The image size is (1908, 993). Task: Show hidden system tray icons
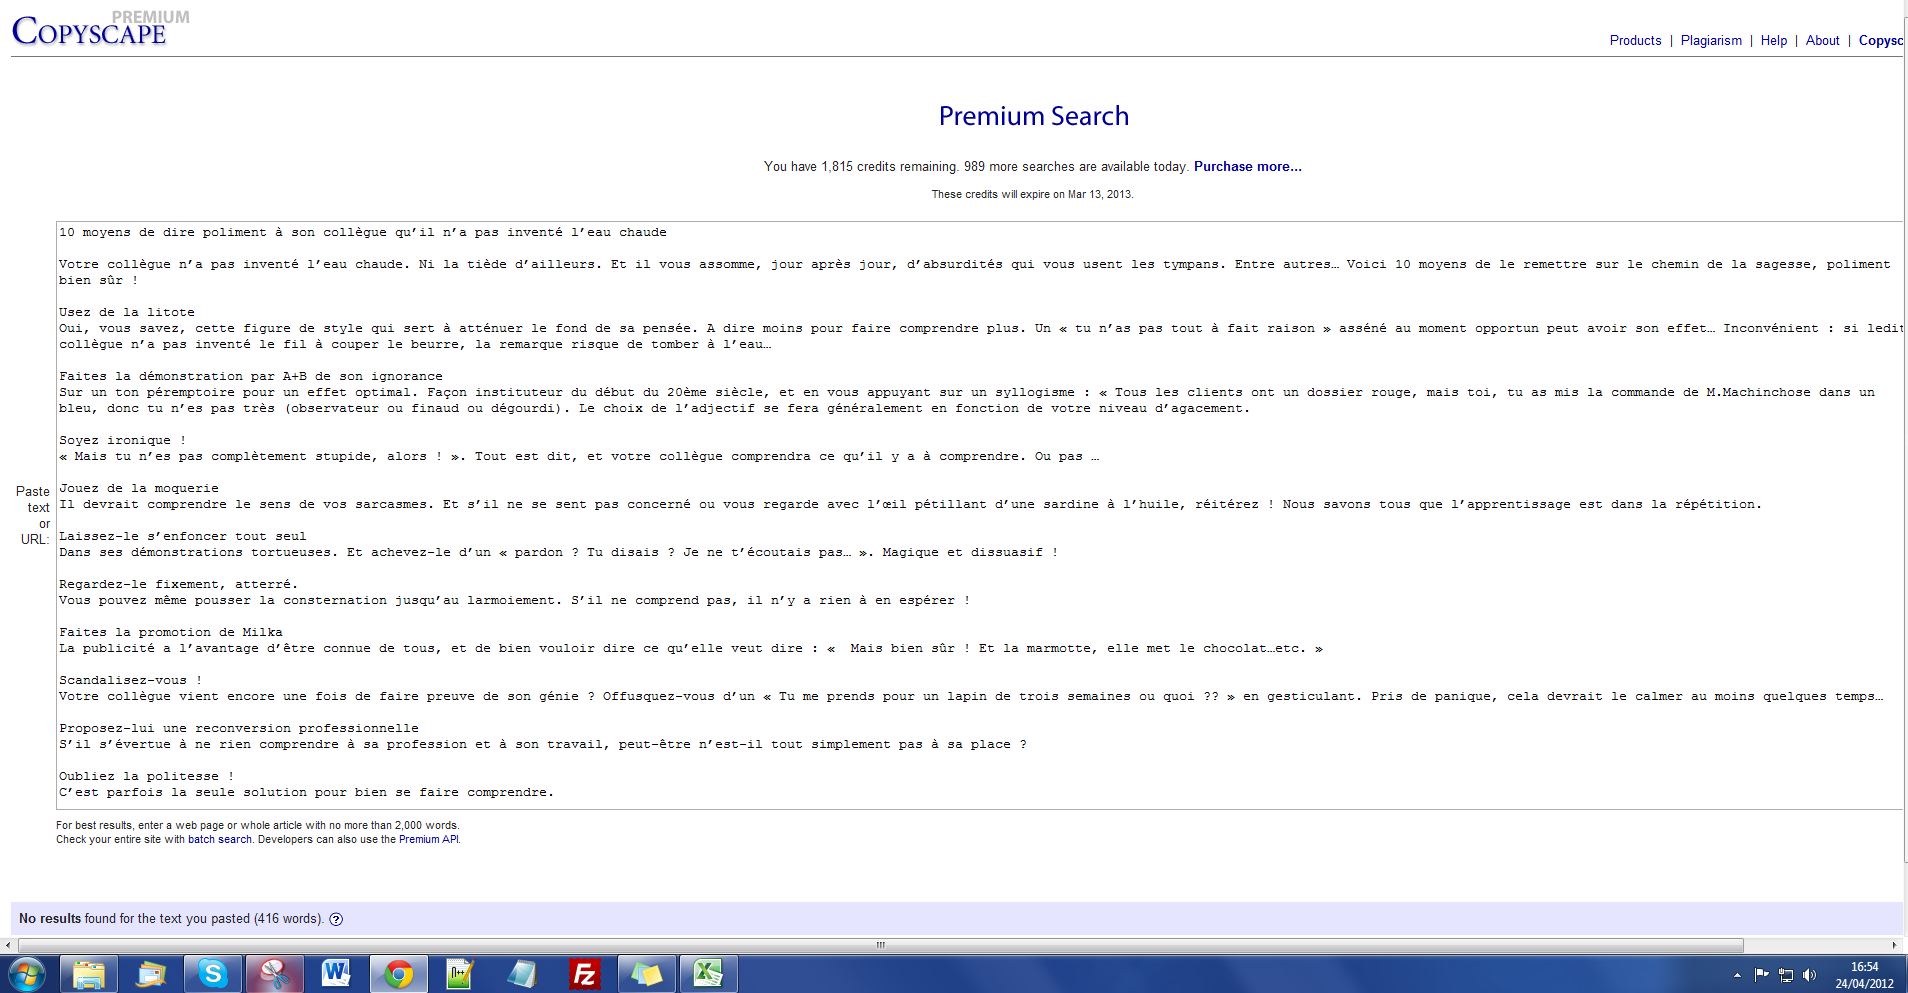point(1737,975)
